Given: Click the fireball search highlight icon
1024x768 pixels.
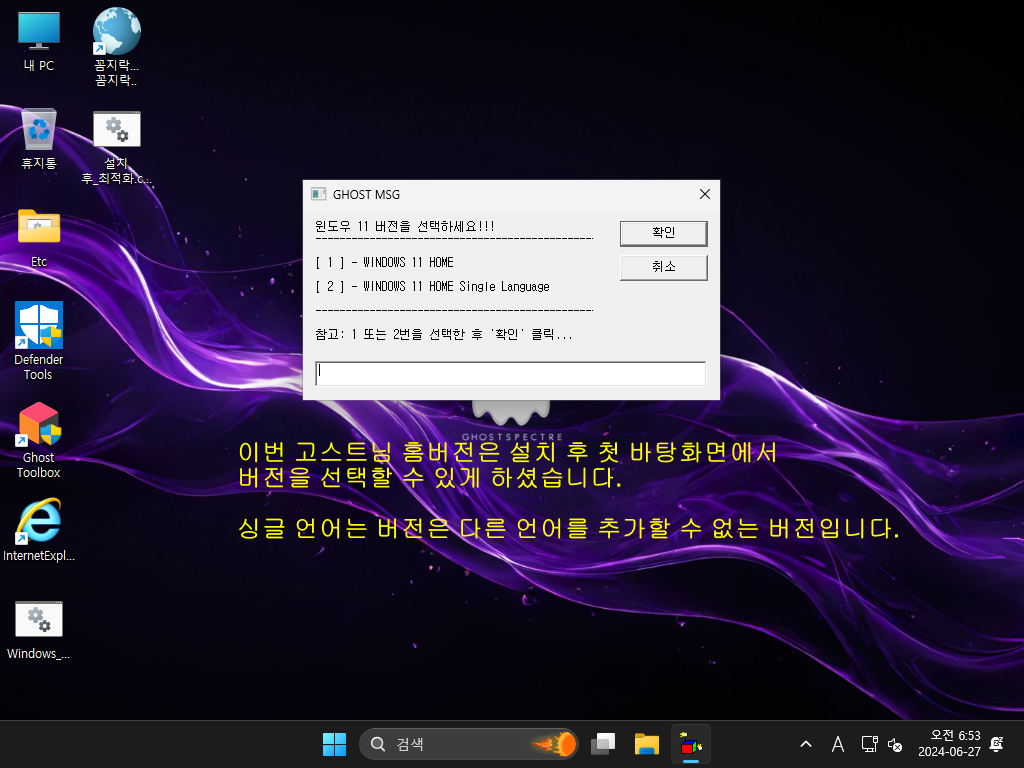Looking at the screenshot, I should point(555,744).
